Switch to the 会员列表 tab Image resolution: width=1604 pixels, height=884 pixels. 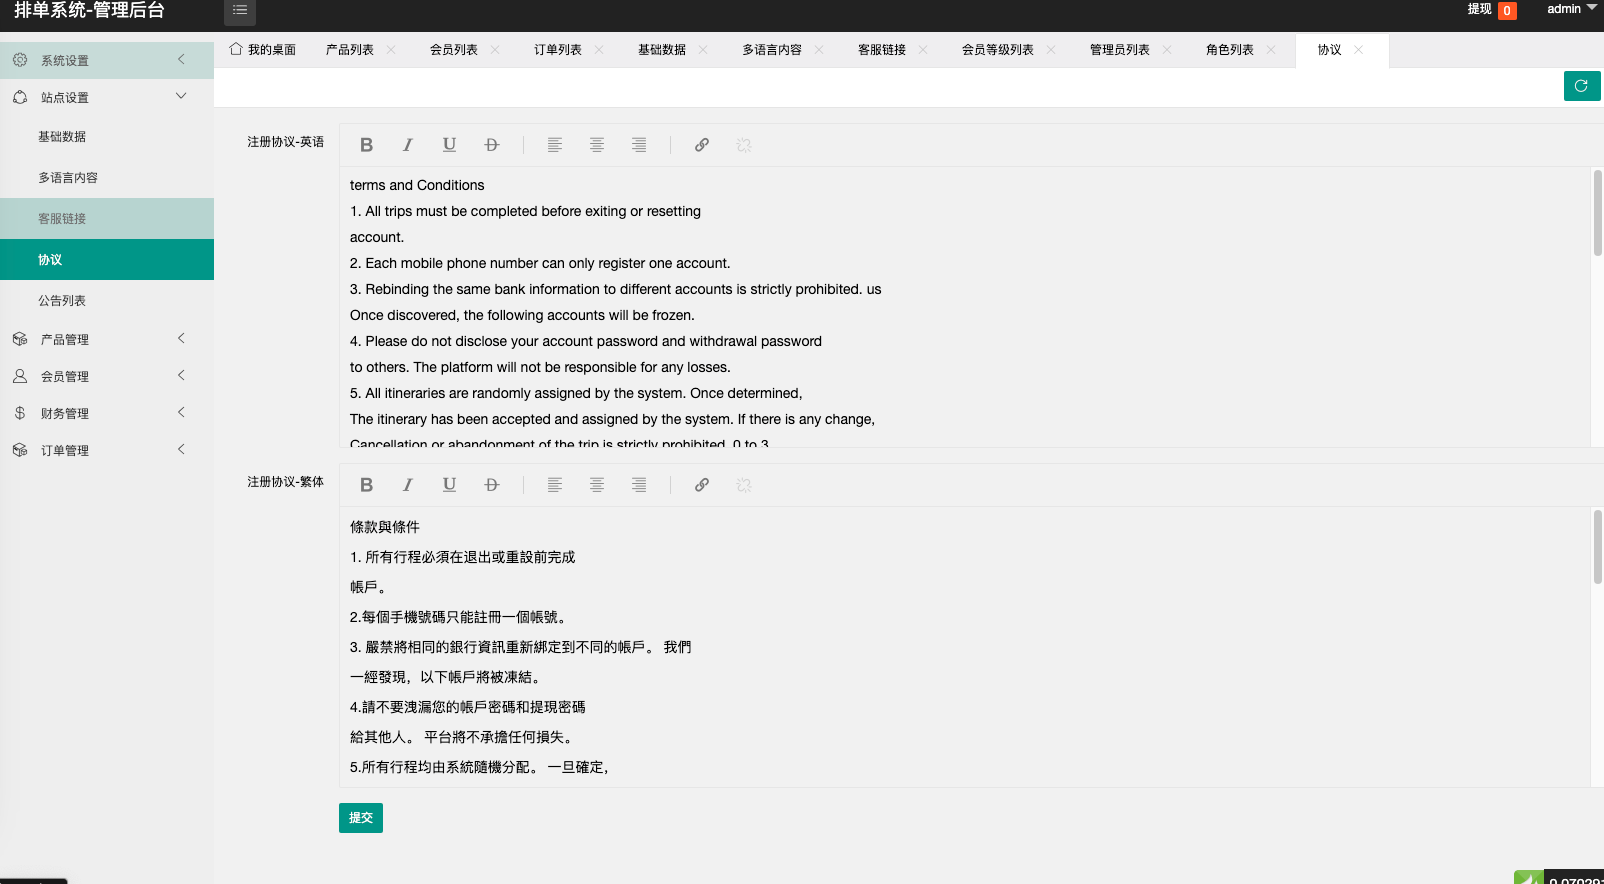(x=453, y=50)
